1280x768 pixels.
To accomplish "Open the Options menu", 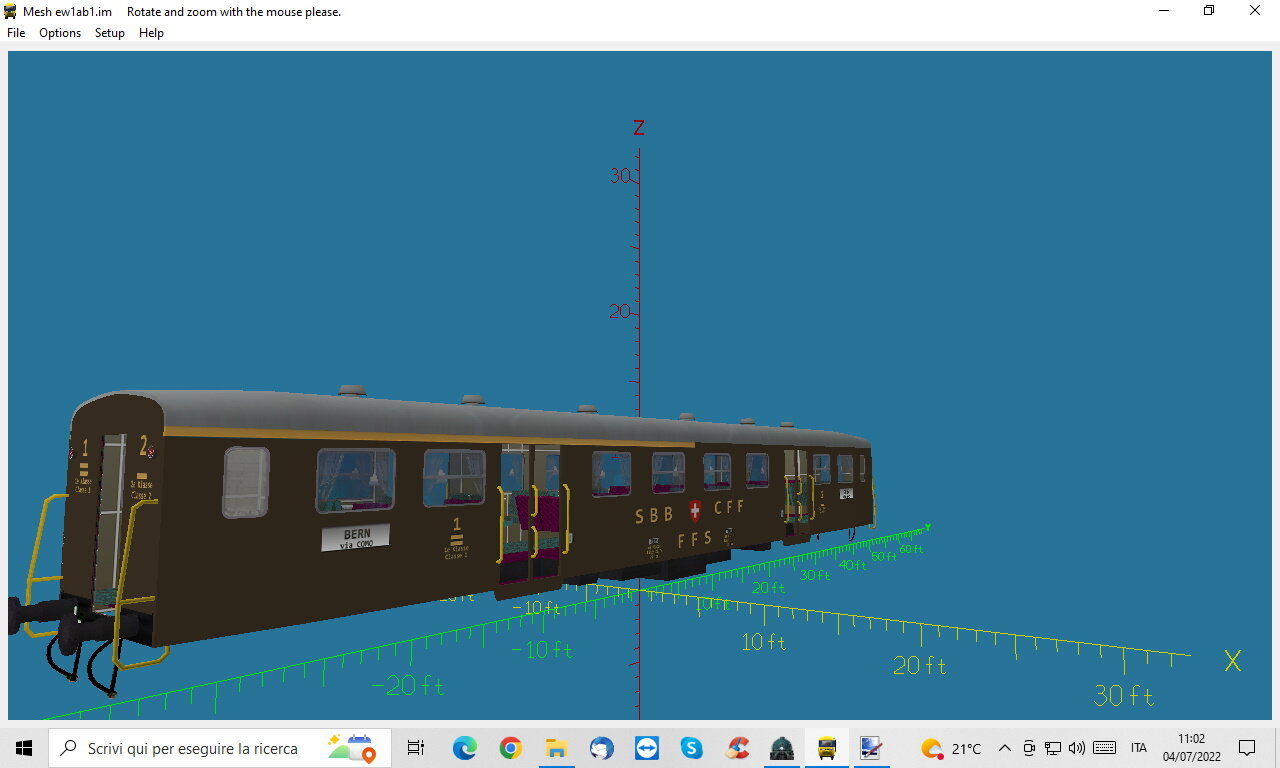I will click(60, 33).
